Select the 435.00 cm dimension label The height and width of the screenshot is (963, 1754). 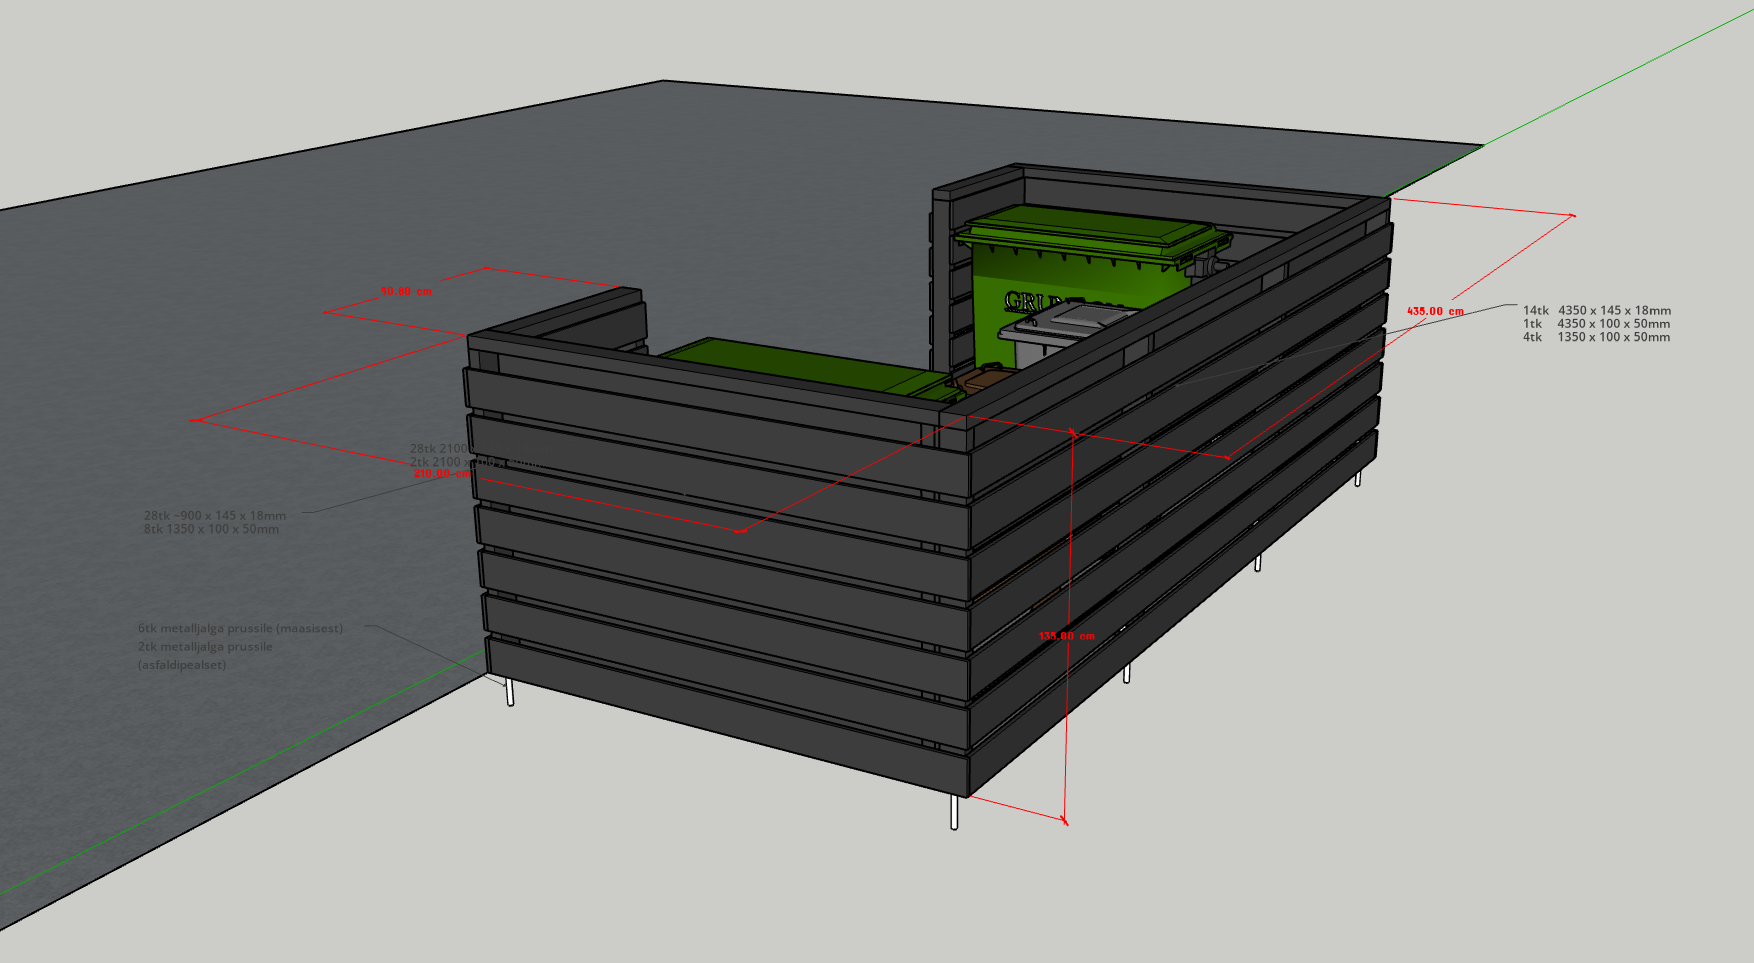pyautogui.click(x=1435, y=311)
